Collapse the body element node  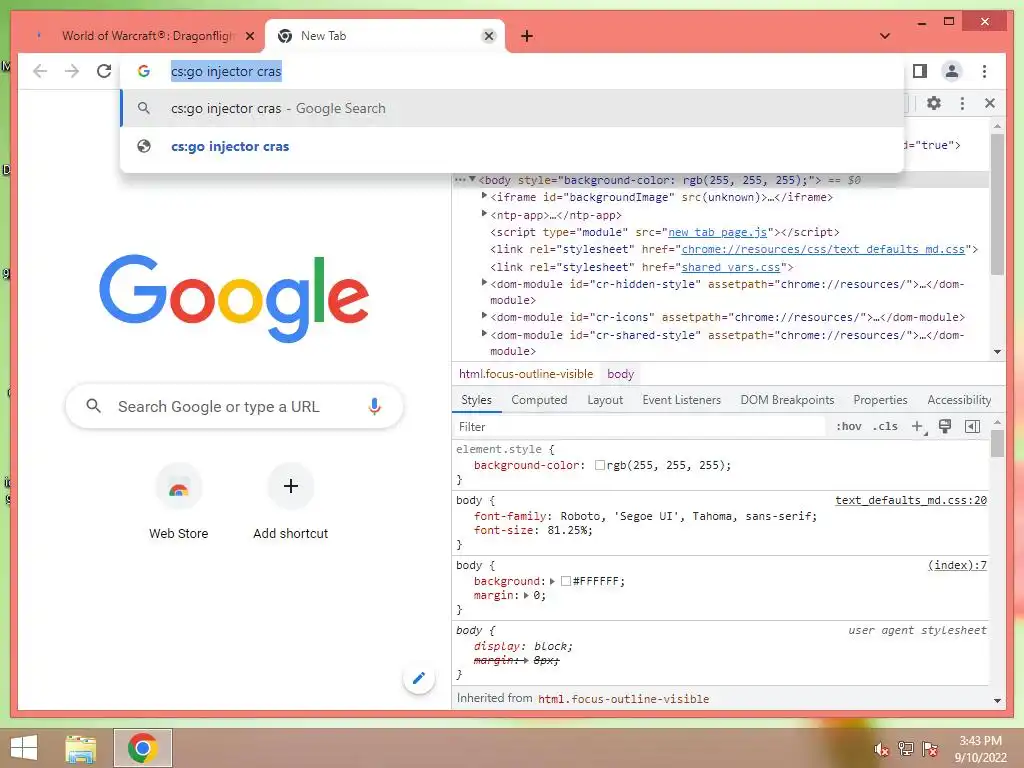[472, 179]
